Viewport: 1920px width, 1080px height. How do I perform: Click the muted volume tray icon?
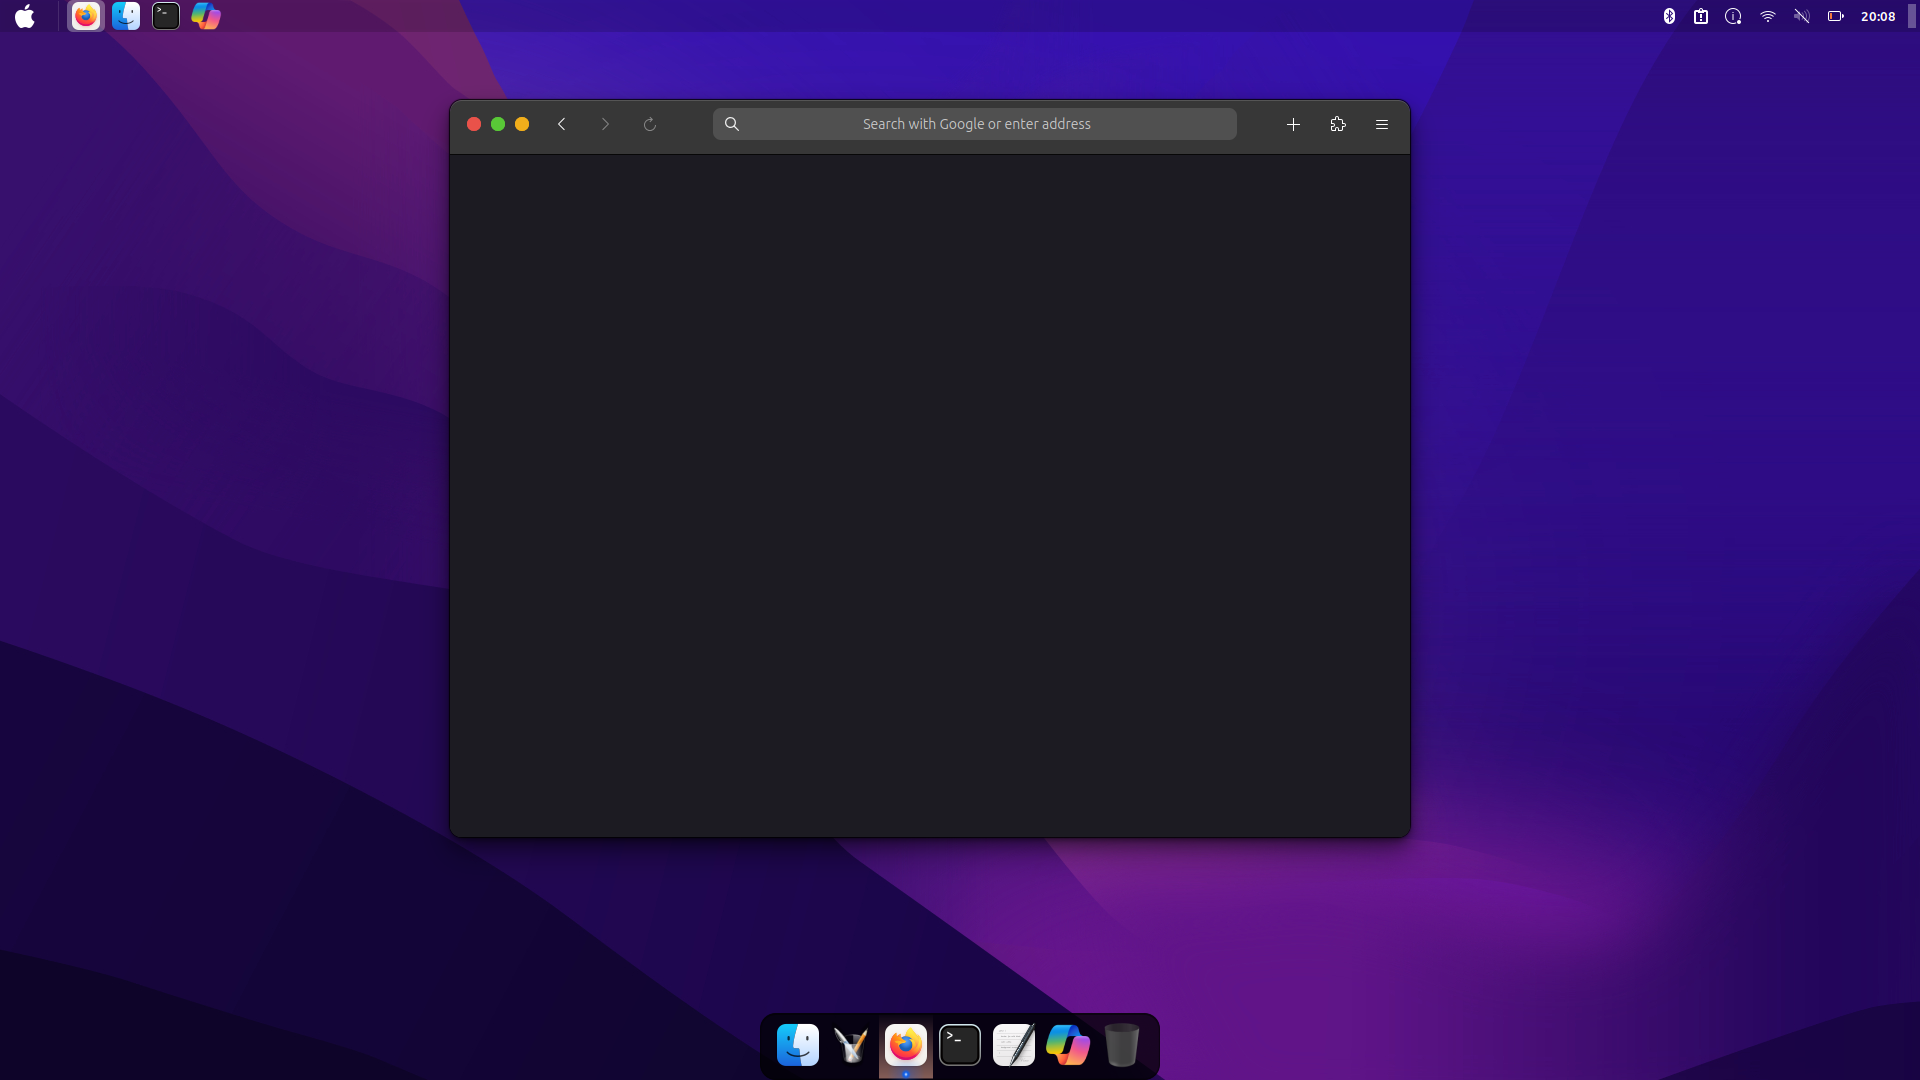(1802, 16)
